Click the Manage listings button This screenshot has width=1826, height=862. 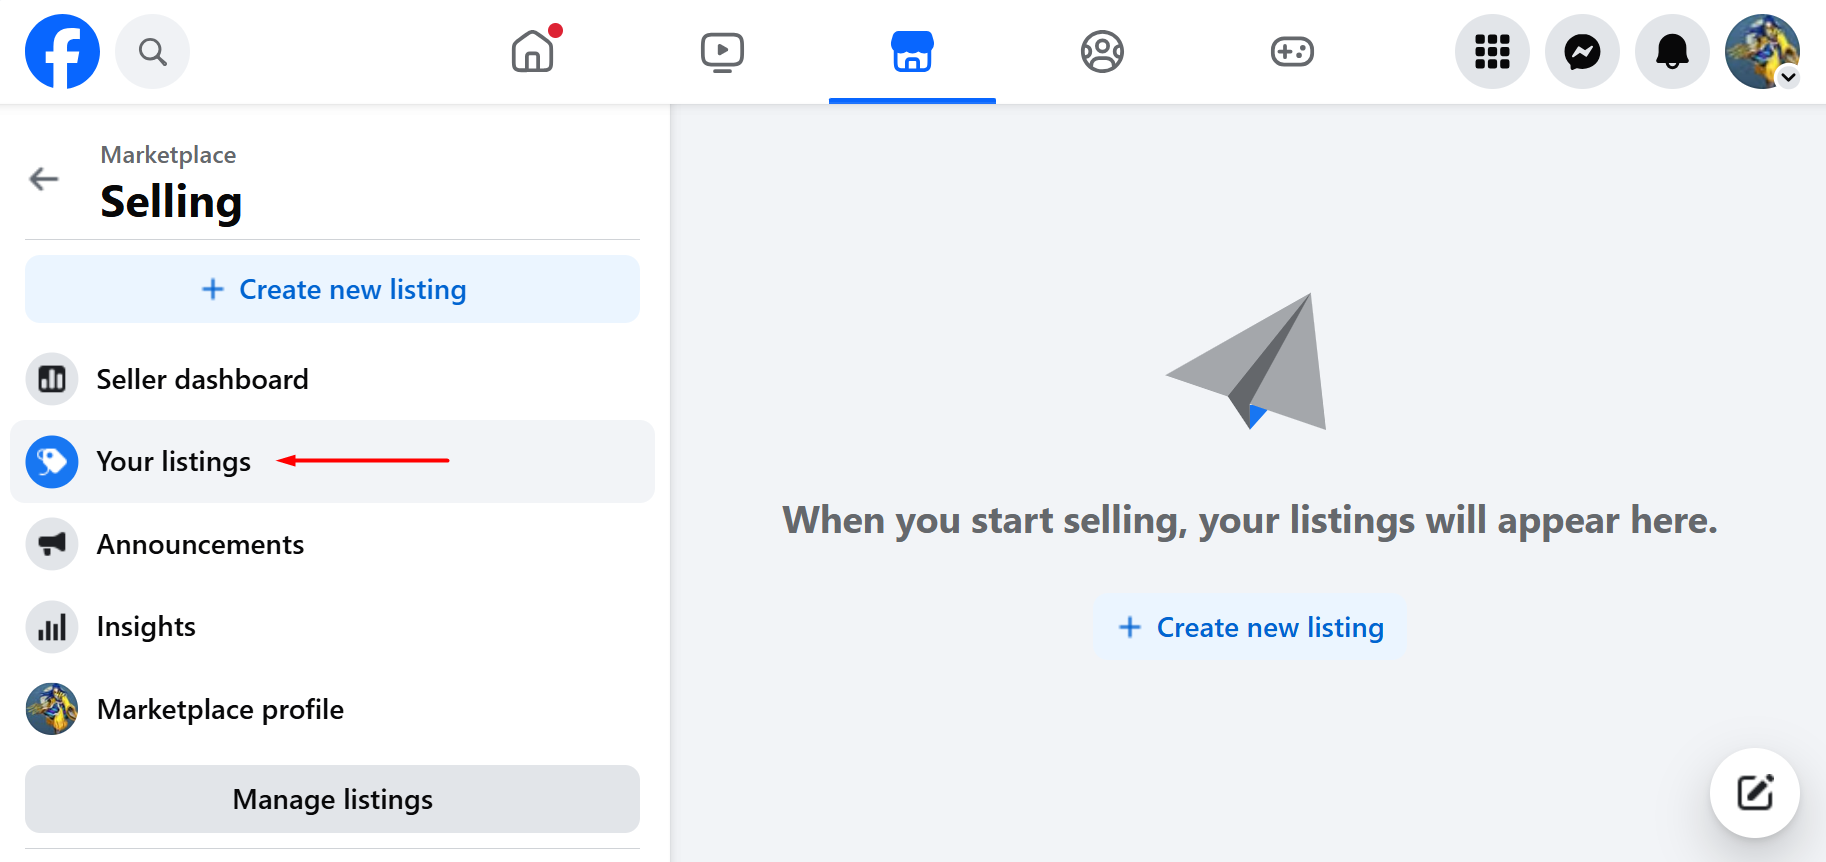tap(332, 800)
